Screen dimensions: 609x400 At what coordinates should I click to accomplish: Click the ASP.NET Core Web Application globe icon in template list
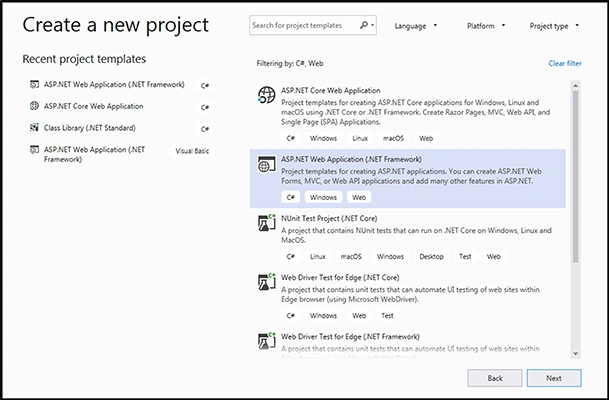point(266,95)
